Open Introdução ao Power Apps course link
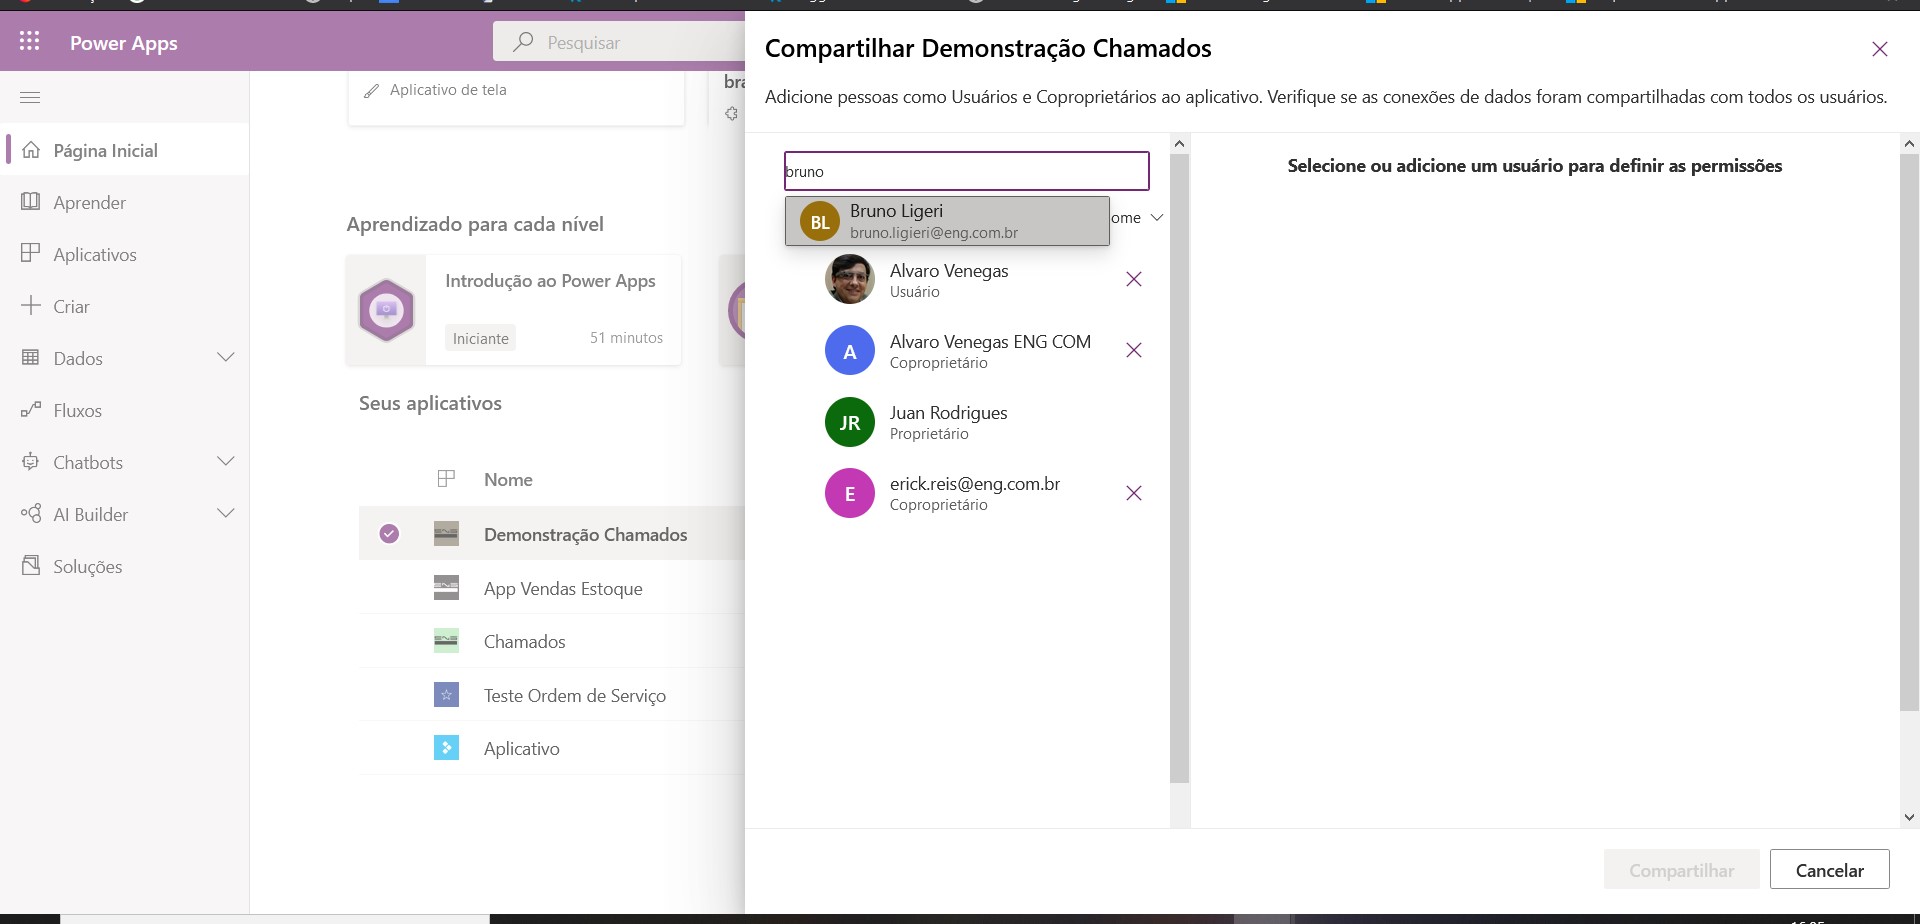The height and width of the screenshot is (924, 1920). 550,281
